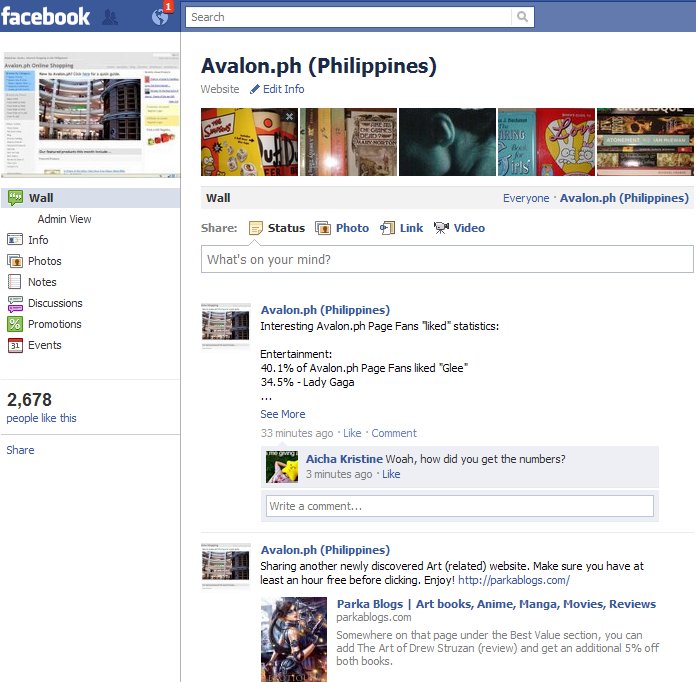Click the Website label under page title
The width and height of the screenshot is (696, 682).
(220, 89)
